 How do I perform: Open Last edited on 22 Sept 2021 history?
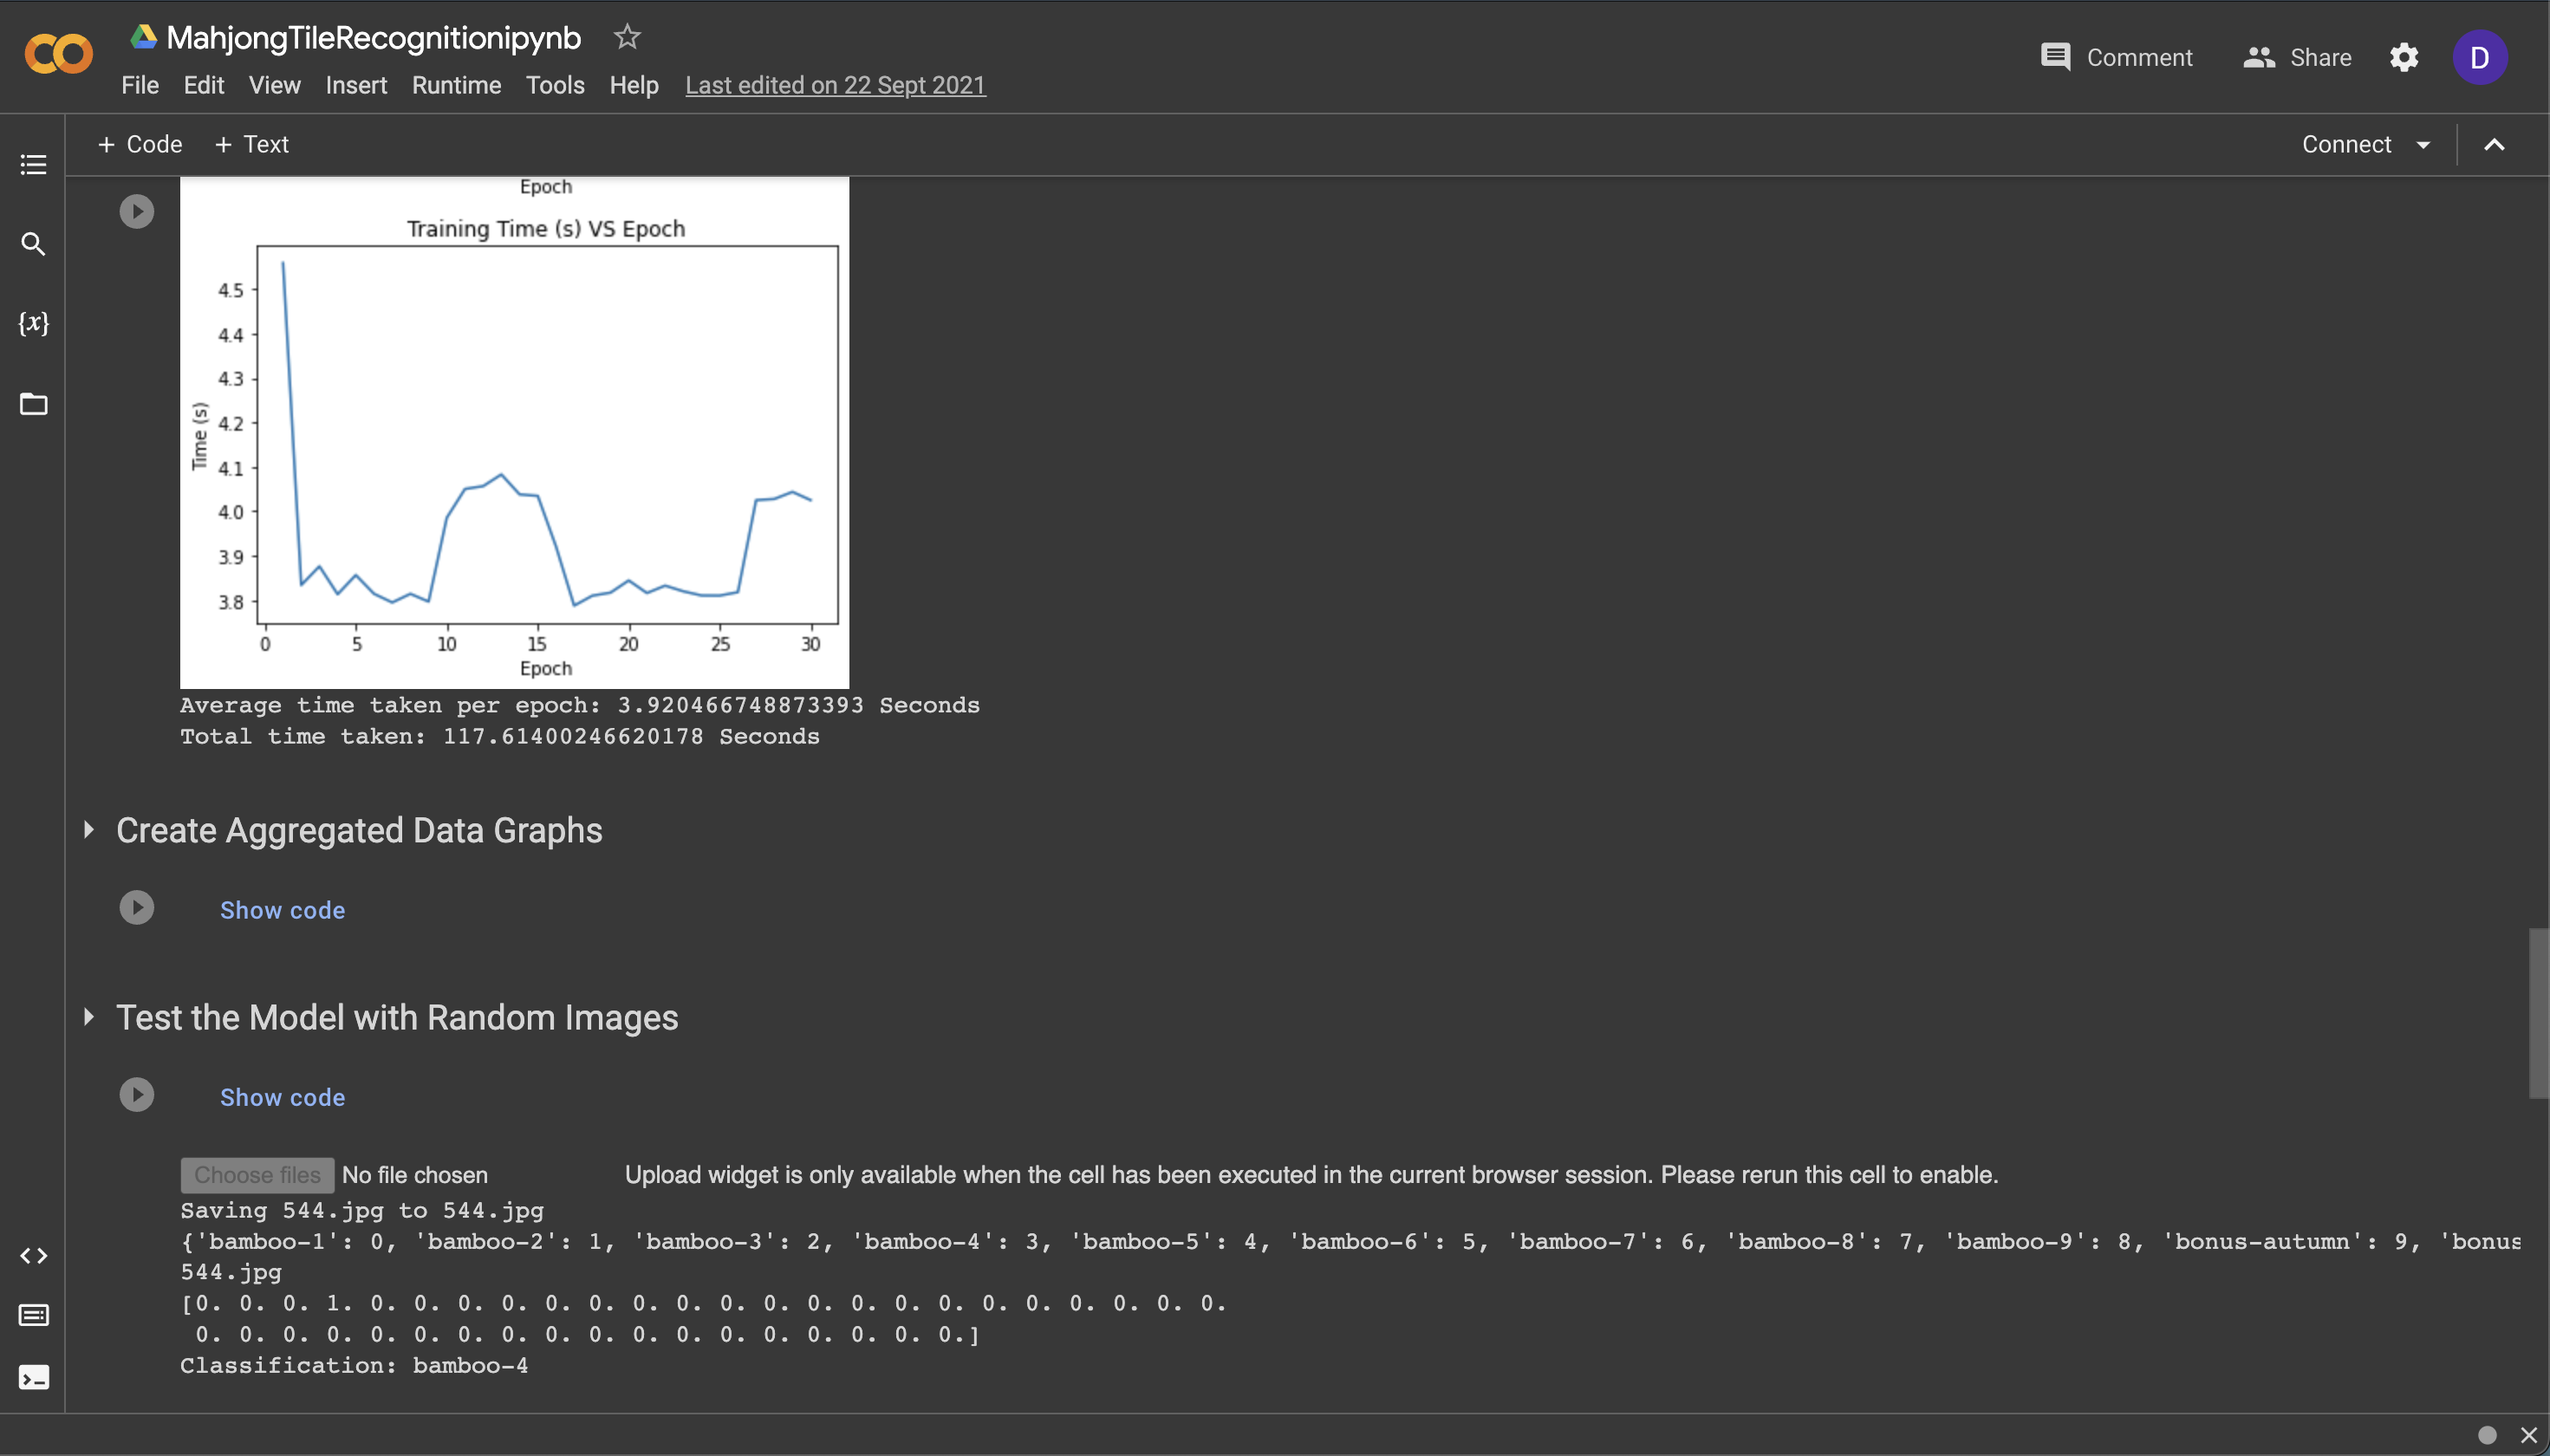click(x=835, y=85)
